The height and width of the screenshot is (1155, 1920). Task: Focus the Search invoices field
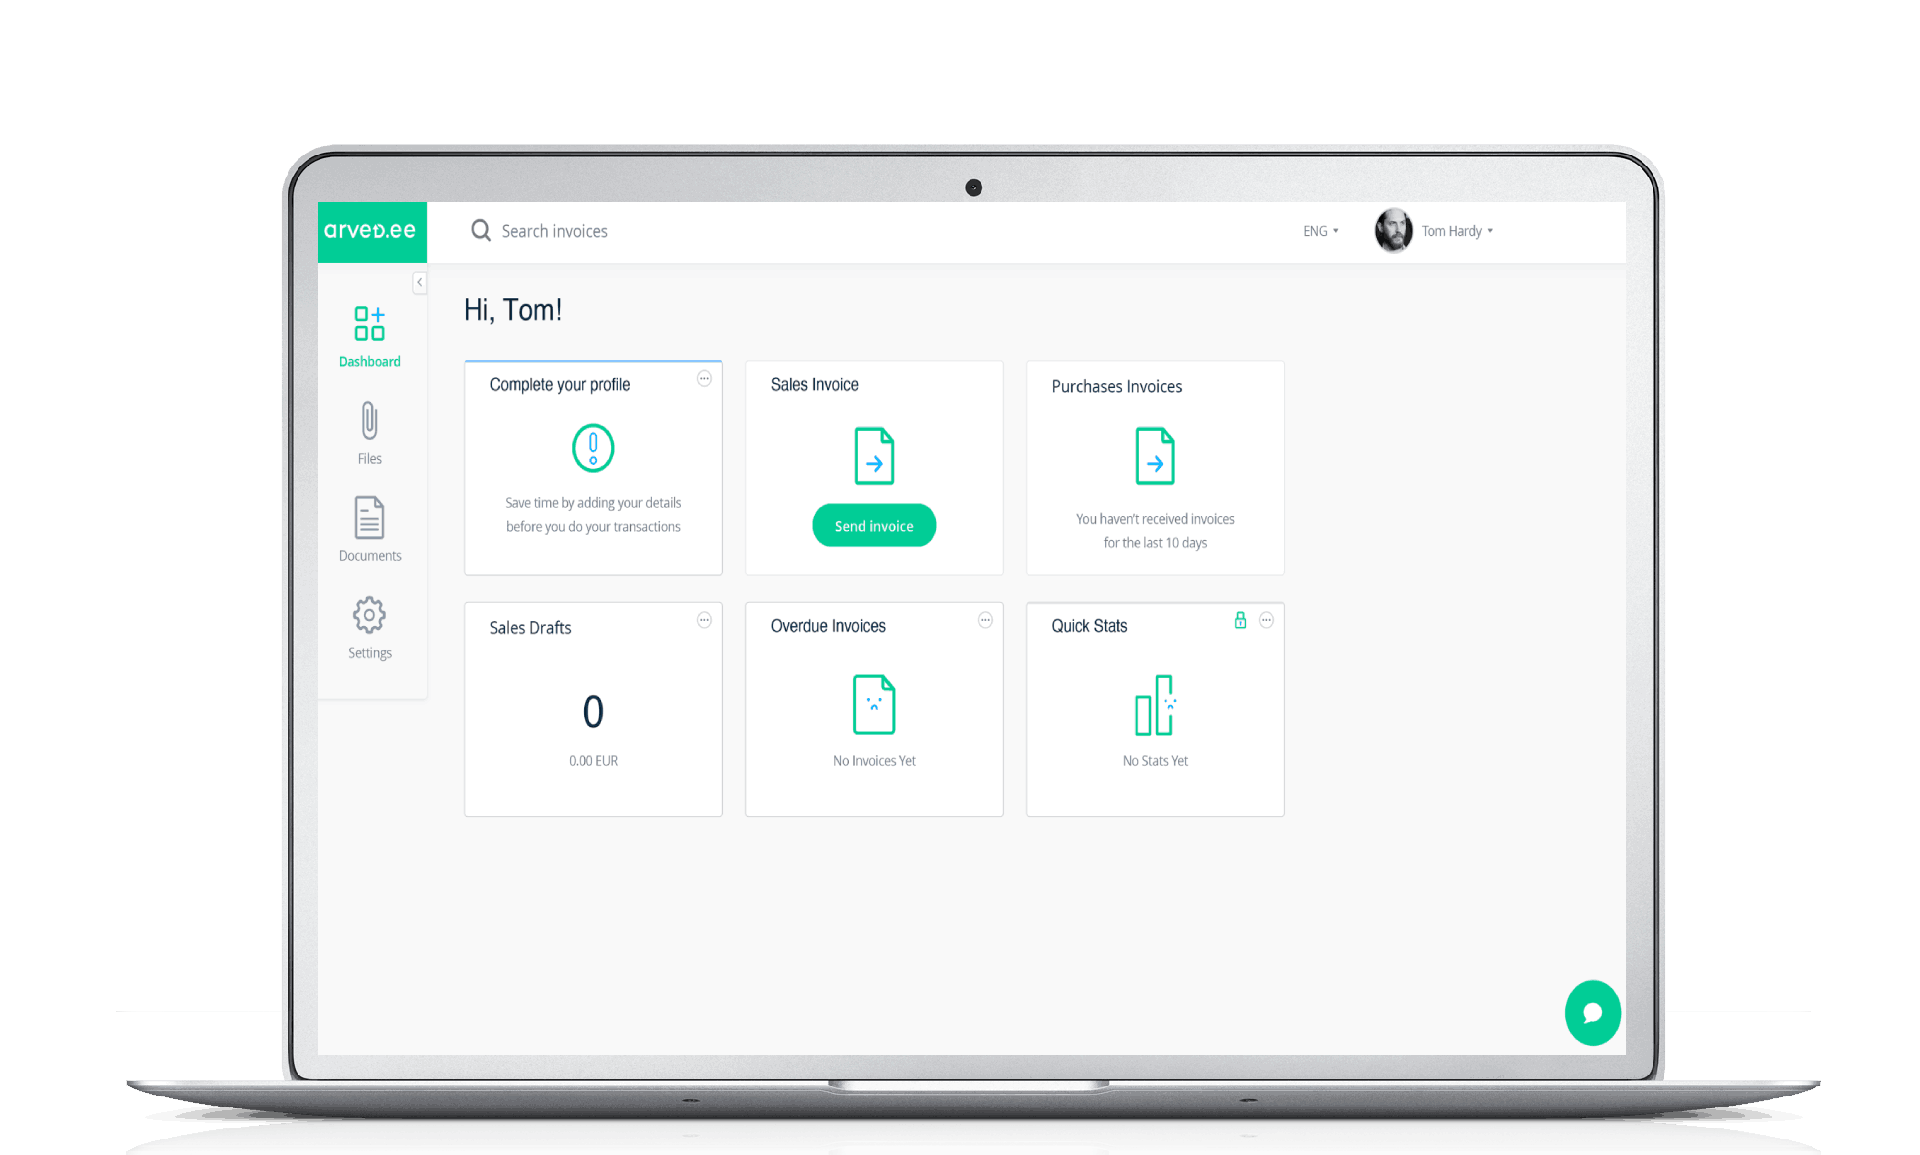click(554, 231)
